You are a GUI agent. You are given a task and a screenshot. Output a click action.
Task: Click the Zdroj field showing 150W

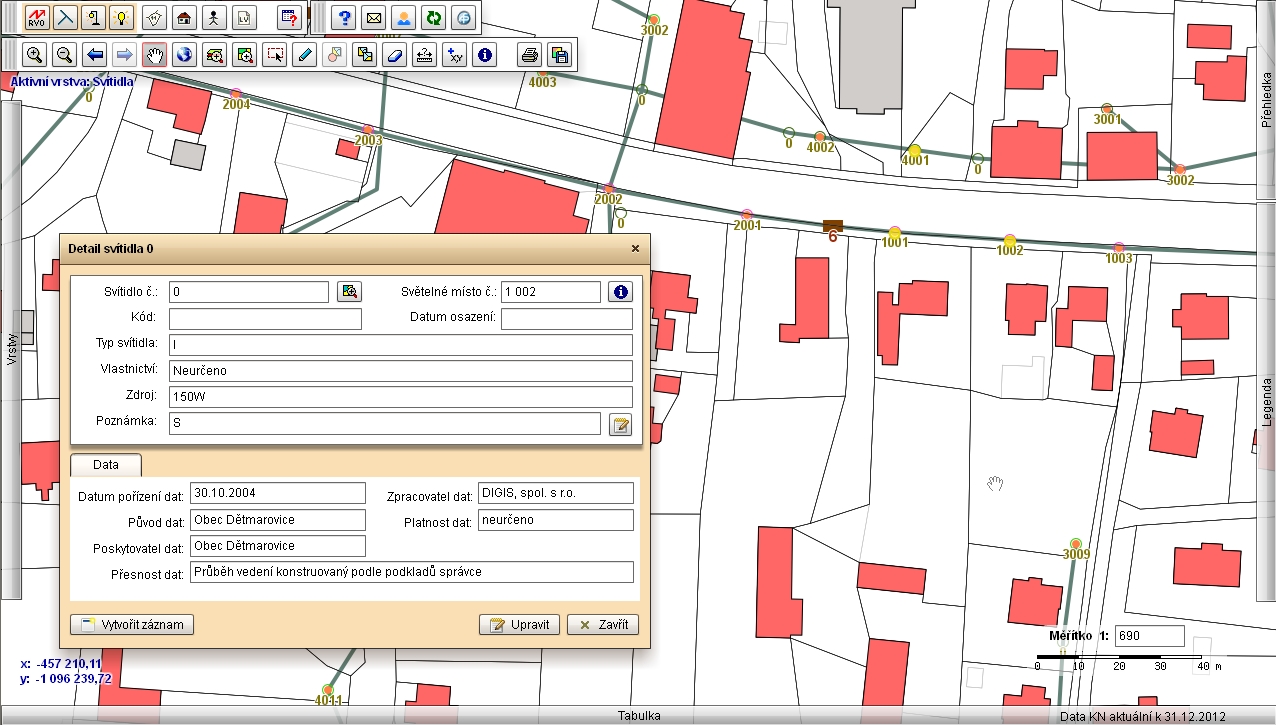tap(401, 397)
